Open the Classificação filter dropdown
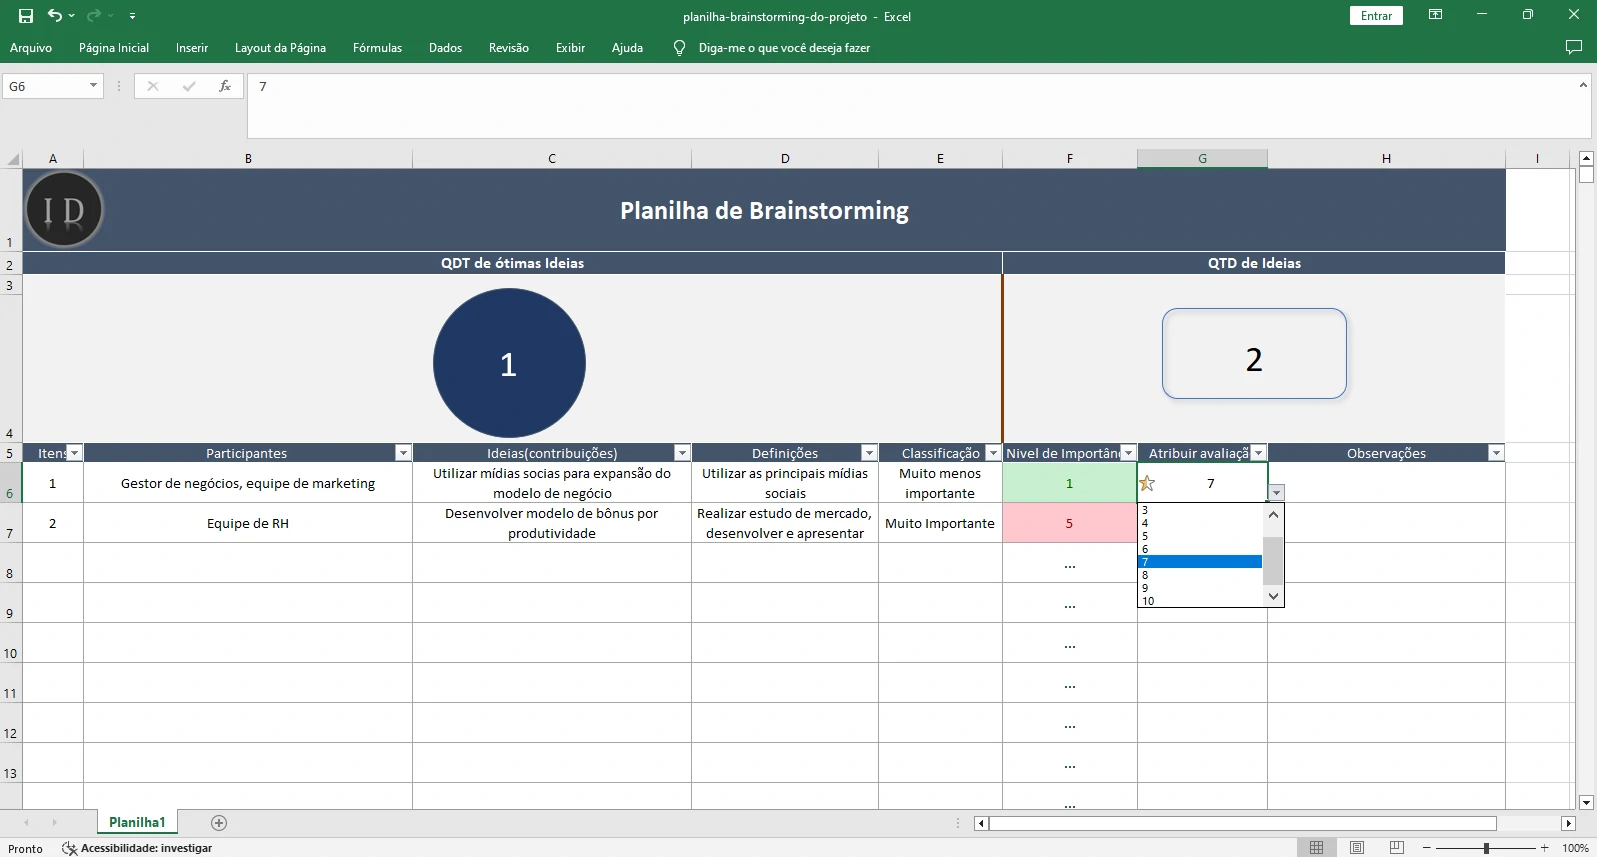The image size is (1597, 857). tap(993, 453)
